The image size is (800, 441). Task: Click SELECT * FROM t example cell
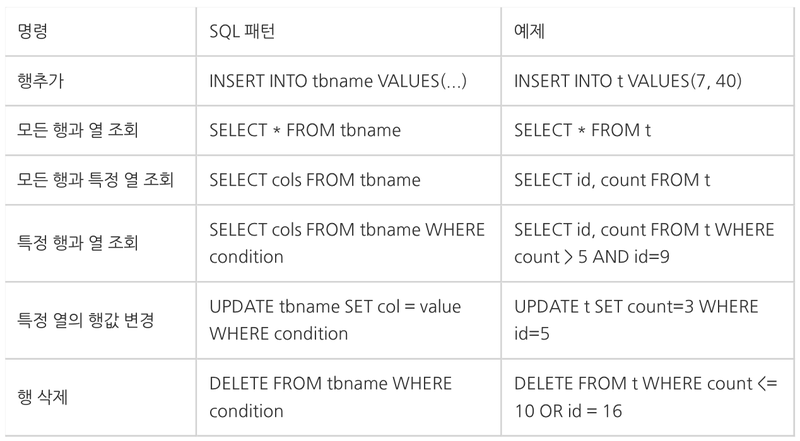pos(582,130)
